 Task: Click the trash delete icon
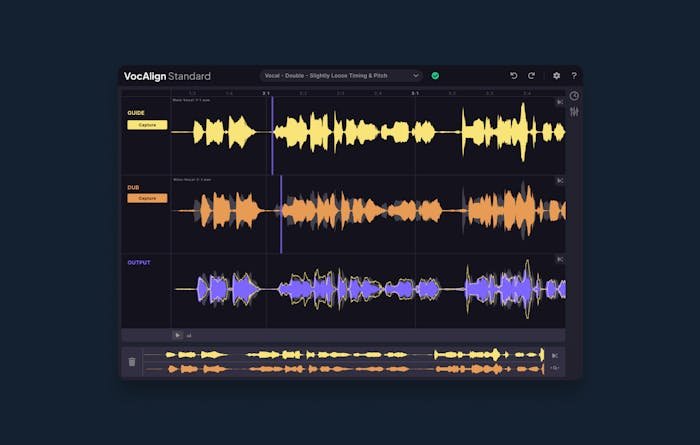pyautogui.click(x=132, y=362)
